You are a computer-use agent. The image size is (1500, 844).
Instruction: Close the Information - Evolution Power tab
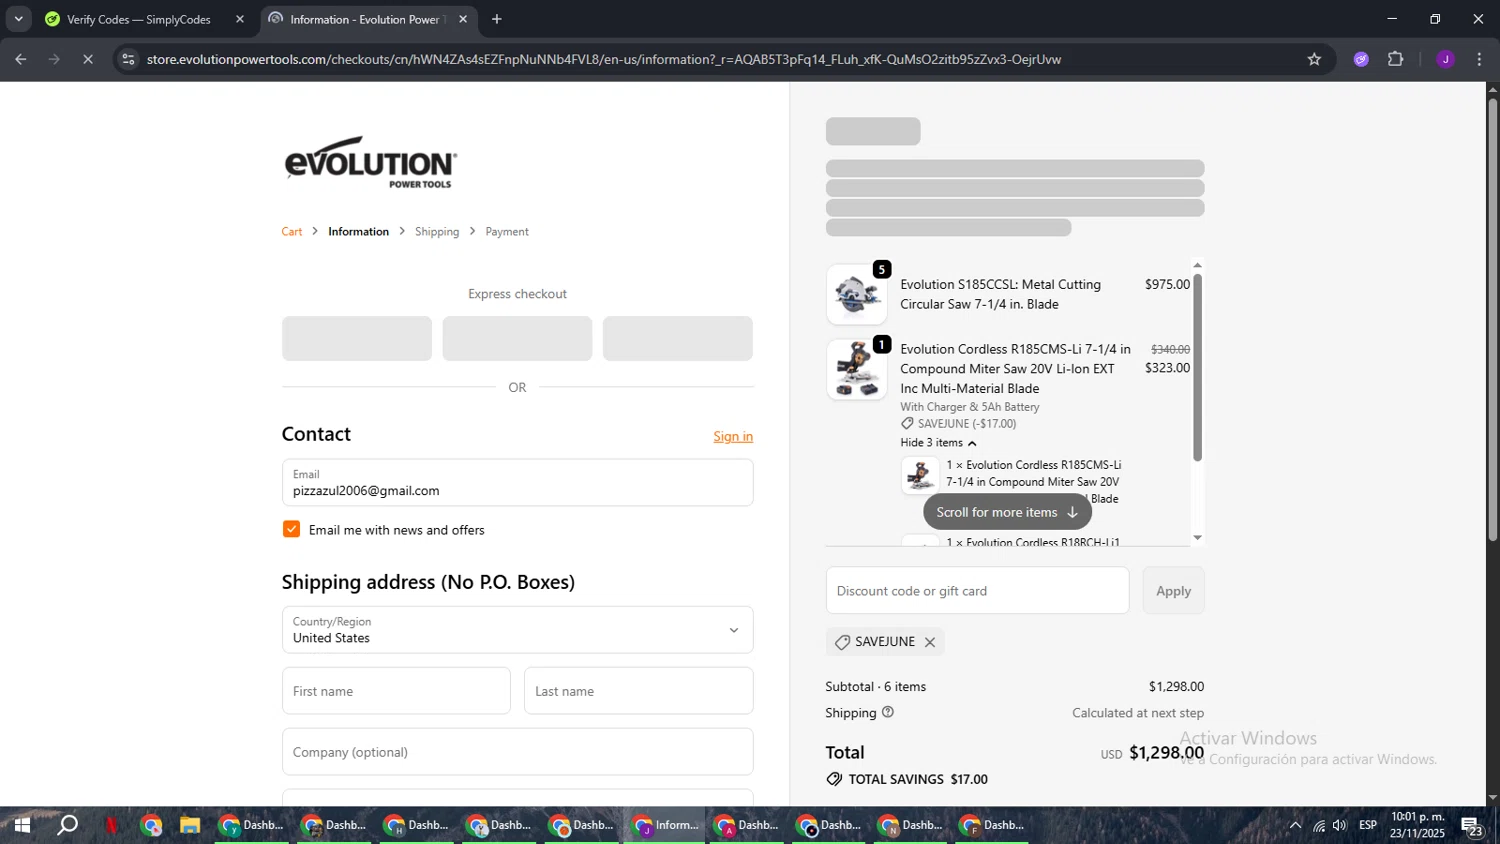point(463,19)
